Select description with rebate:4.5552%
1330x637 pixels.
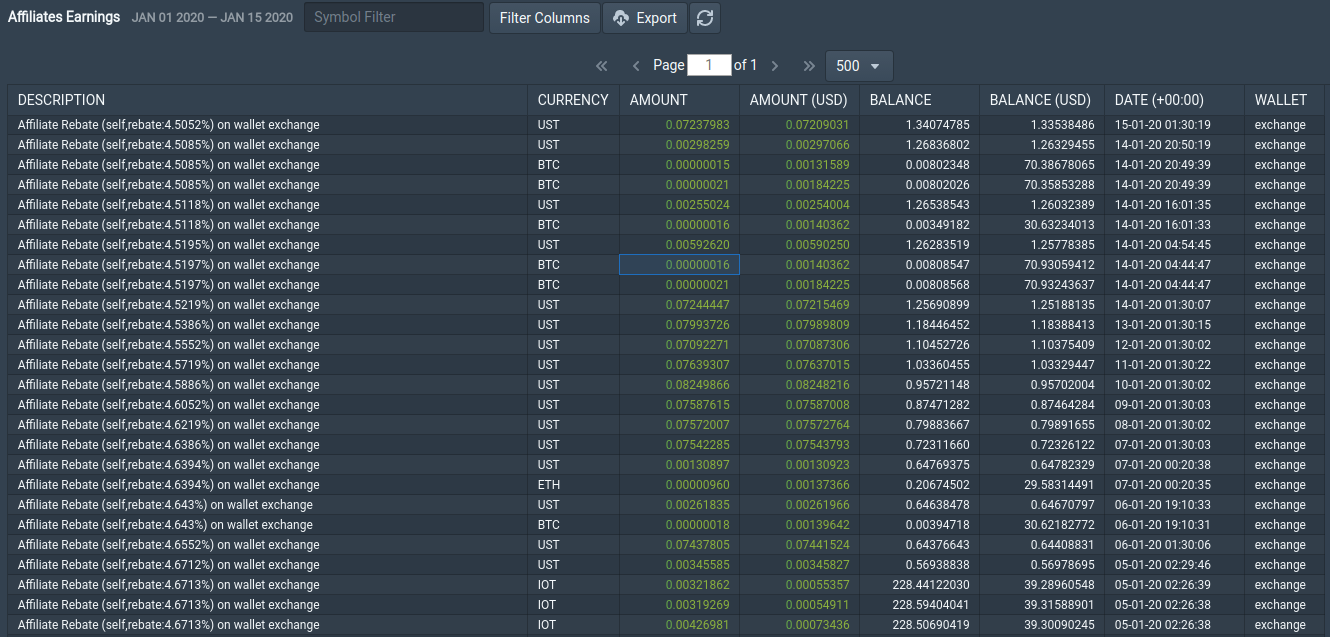point(268,345)
